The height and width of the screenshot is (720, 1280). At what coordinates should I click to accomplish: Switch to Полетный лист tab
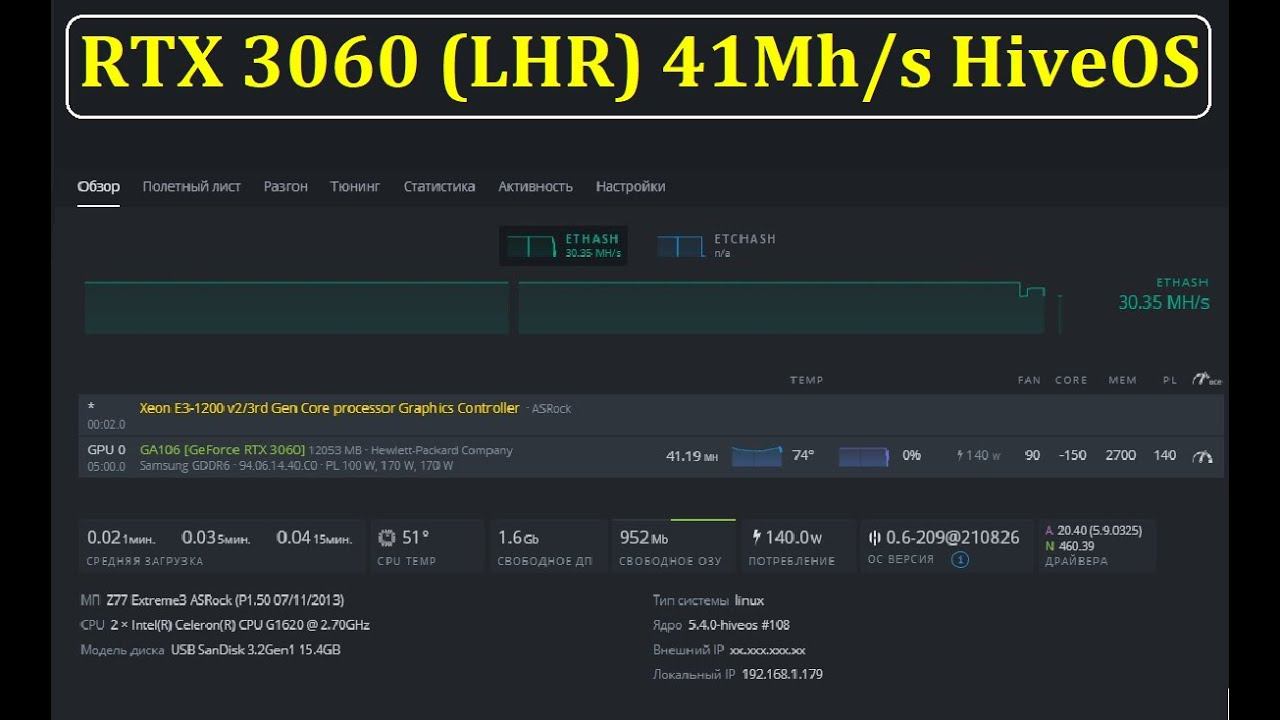[x=191, y=187]
